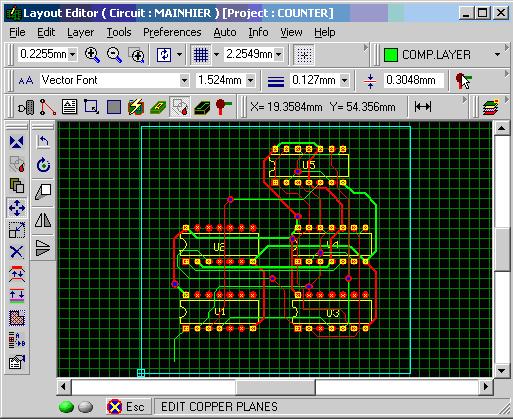
Task: Click the green padstack tool icon
Action: click(158, 107)
